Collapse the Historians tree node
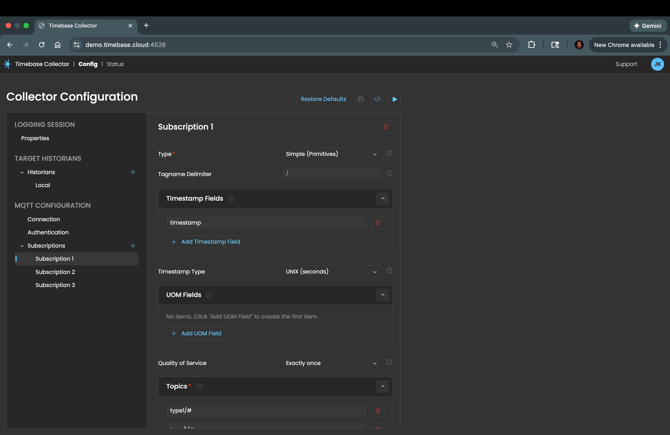 pos(22,172)
